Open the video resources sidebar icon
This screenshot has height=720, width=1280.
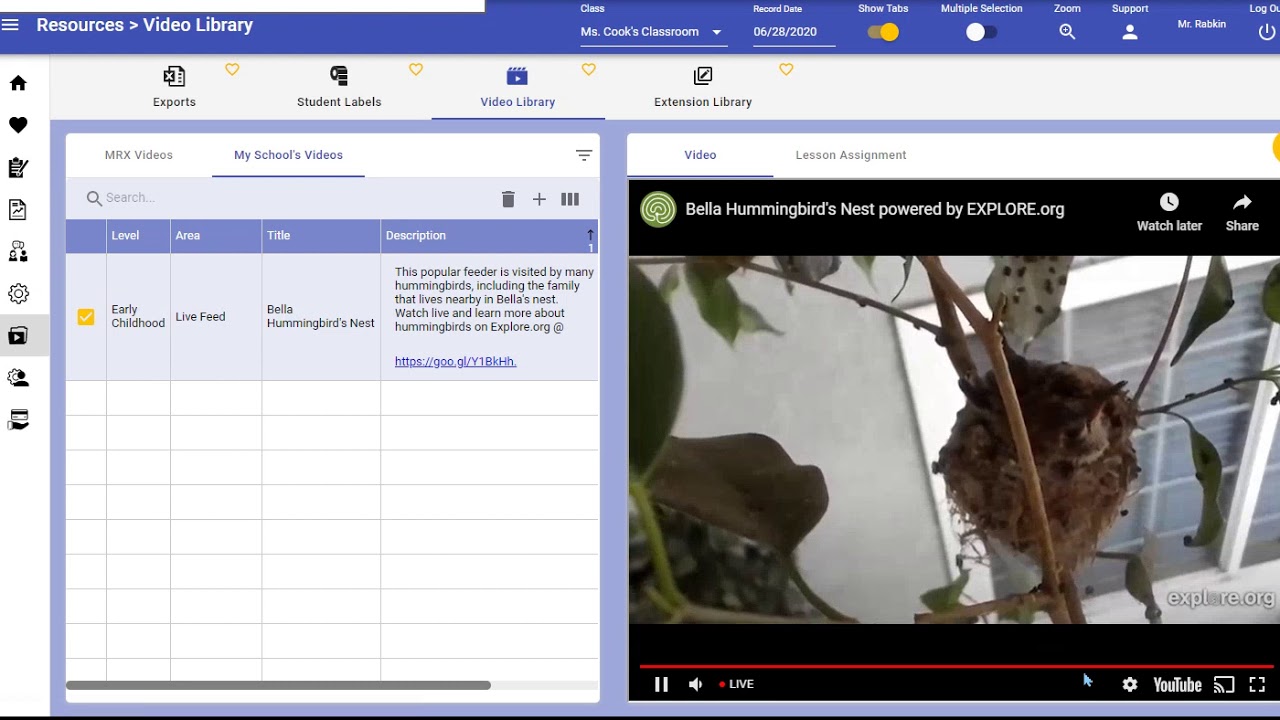click(x=18, y=336)
